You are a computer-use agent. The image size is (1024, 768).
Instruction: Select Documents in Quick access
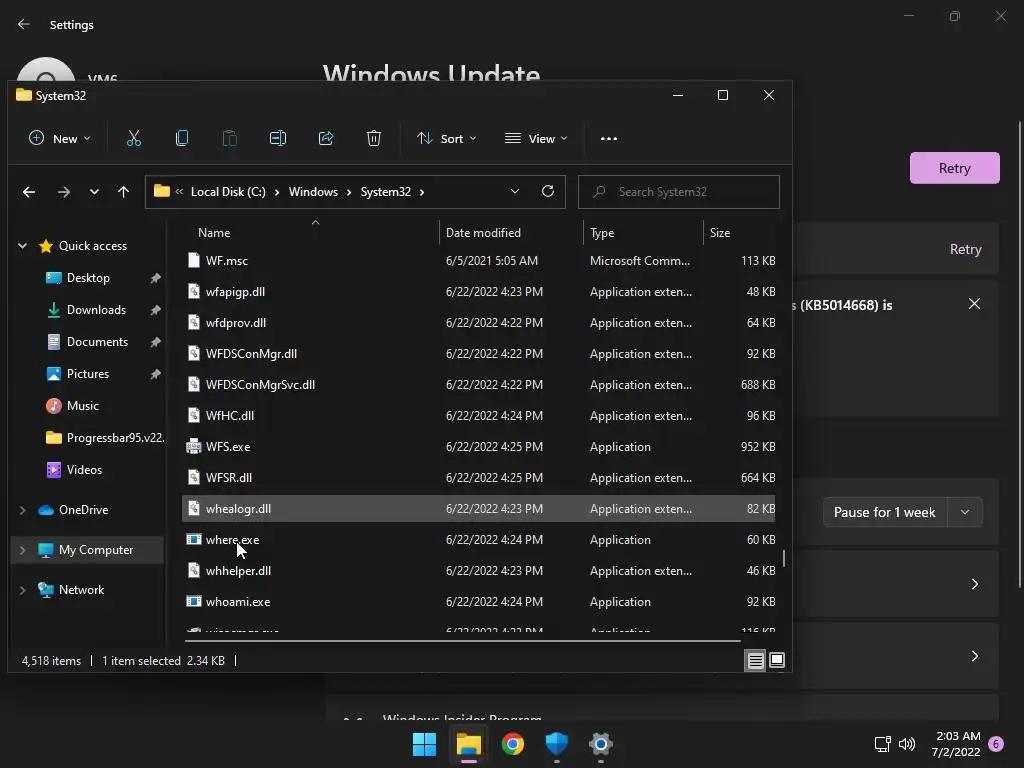tap(97, 342)
